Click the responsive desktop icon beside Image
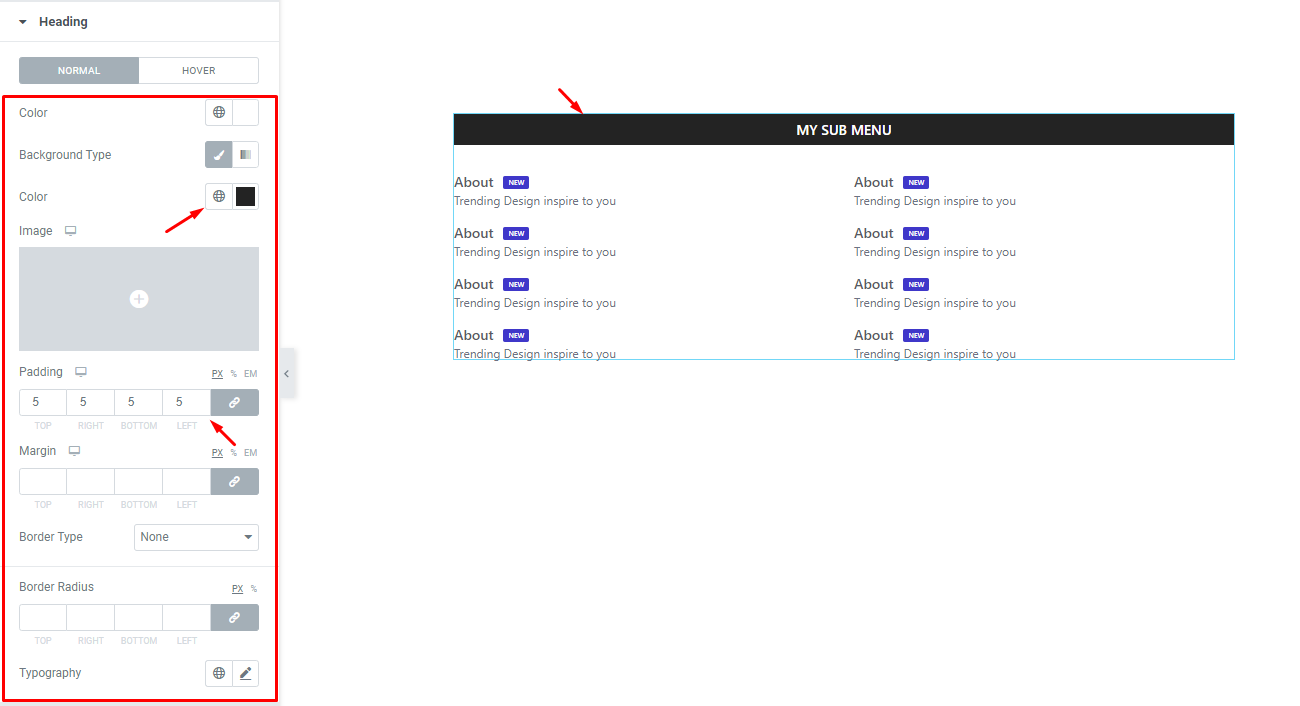Viewport: 1300px width, 706px height. click(70, 230)
